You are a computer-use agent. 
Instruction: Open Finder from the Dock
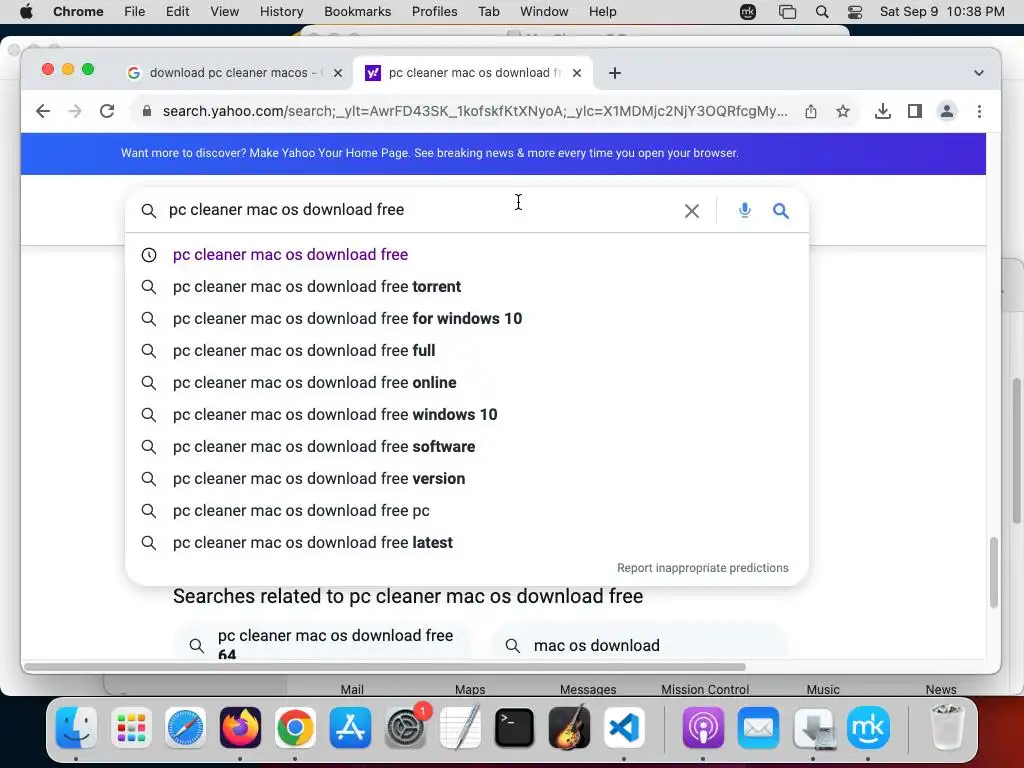click(76, 728)
